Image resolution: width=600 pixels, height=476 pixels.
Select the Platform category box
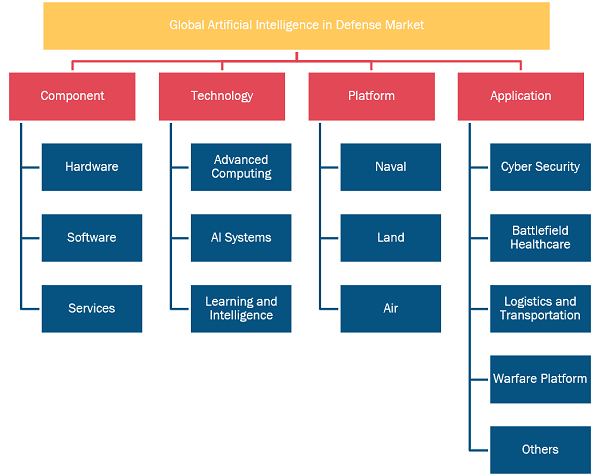coord(372,96)
